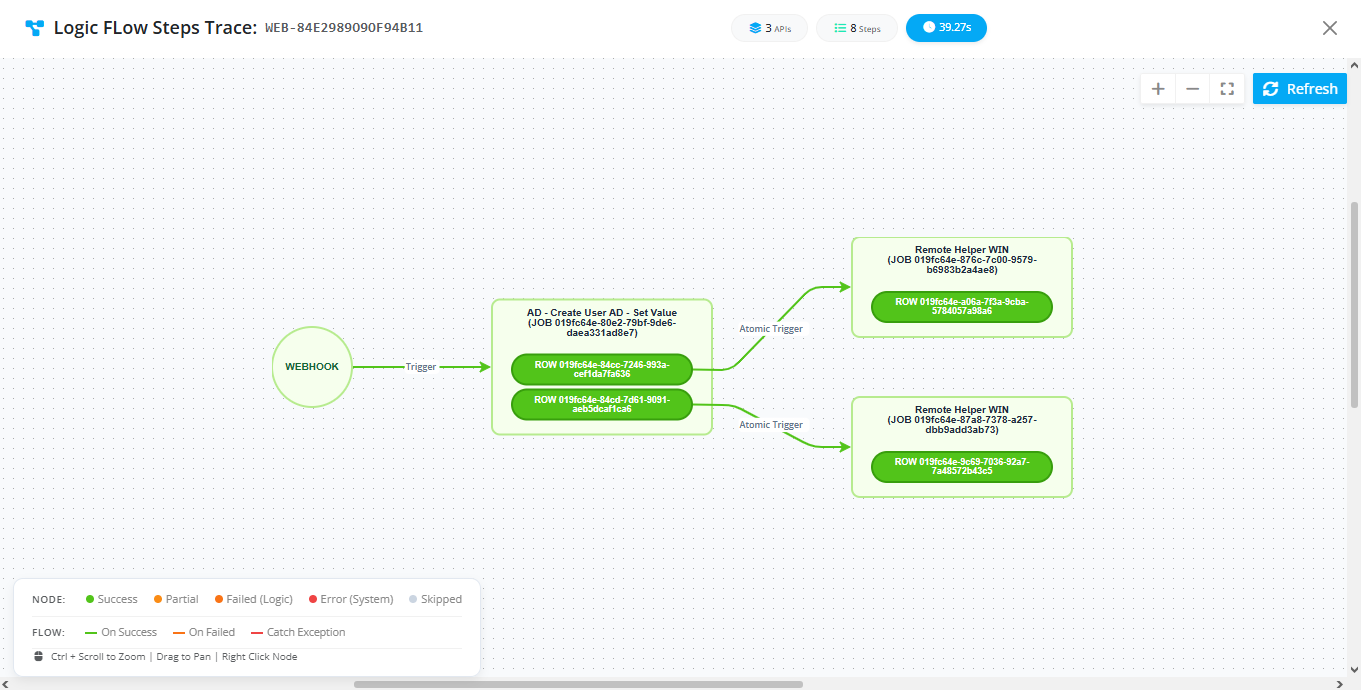Select the ROW 019fc64e-a06a-7f3a node
The height and width of the screenshot is (690, 1361).
point(962,306)
